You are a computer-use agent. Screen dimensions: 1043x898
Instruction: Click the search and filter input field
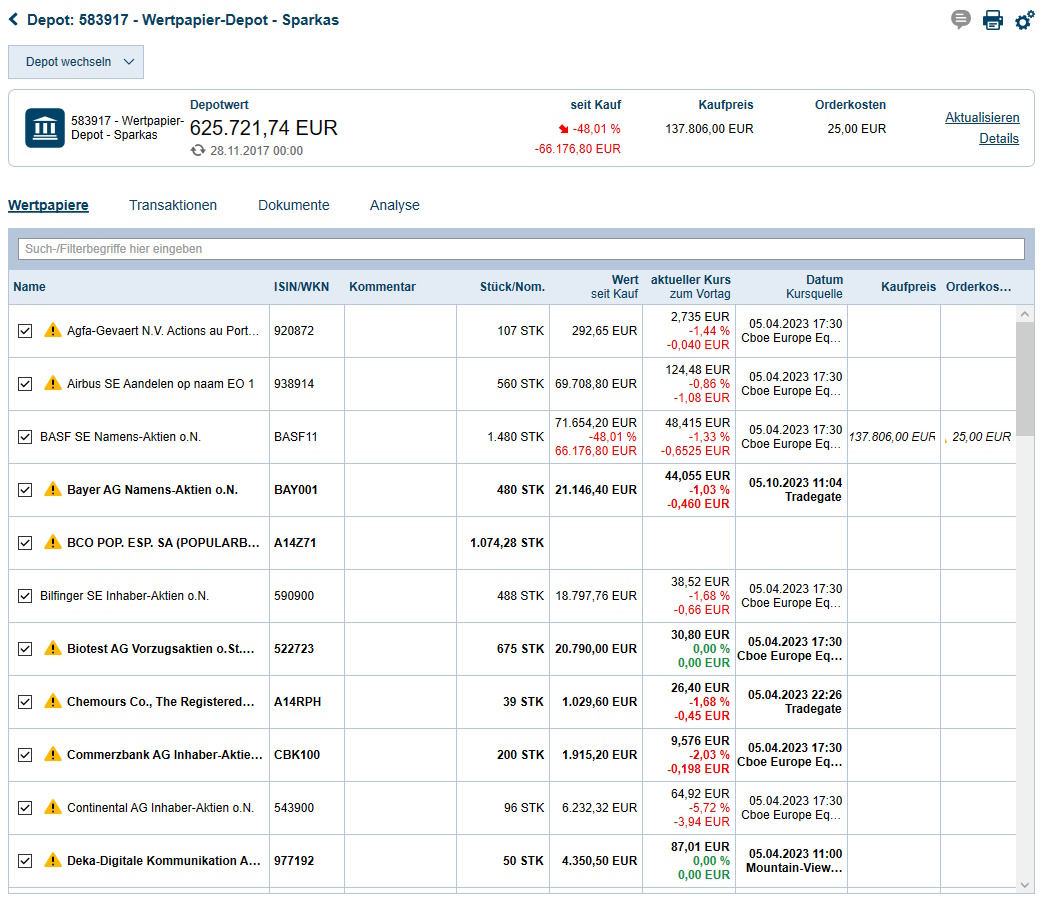pyautogui.click(x=521, y=249)
